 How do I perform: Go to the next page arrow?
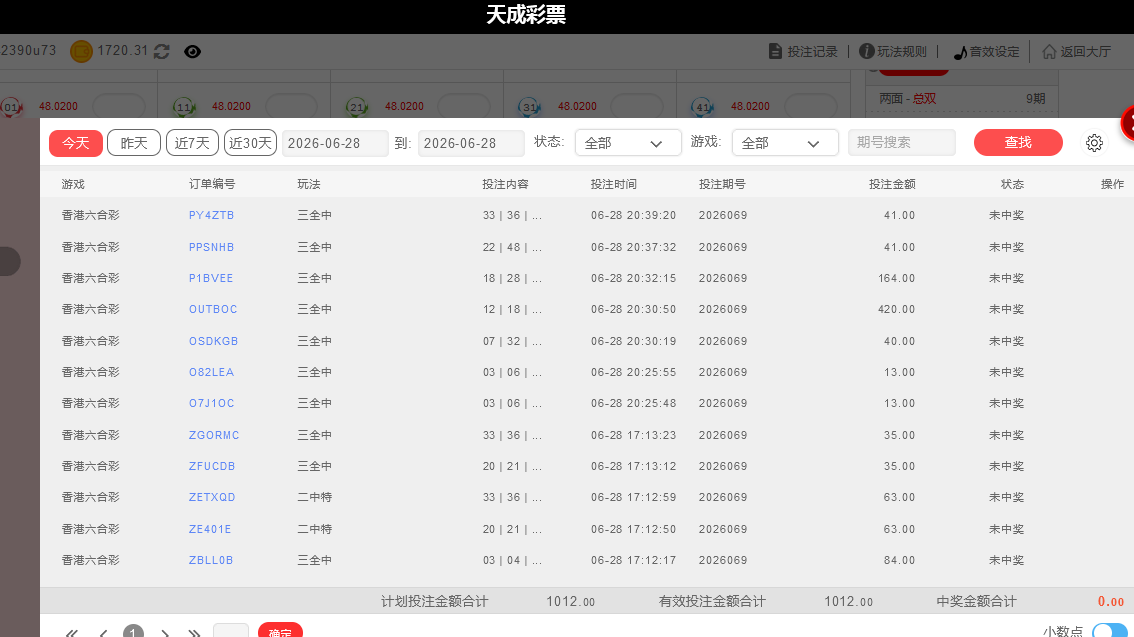pyautogui.click(x=165, y=633)
